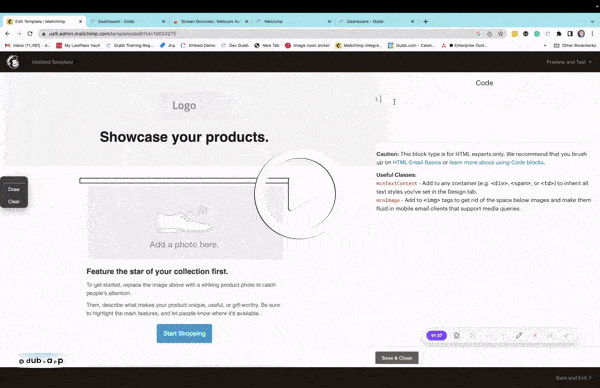Toggle the browser side panel icon
This screenshot has width=600, height=388.
[570, 34]
